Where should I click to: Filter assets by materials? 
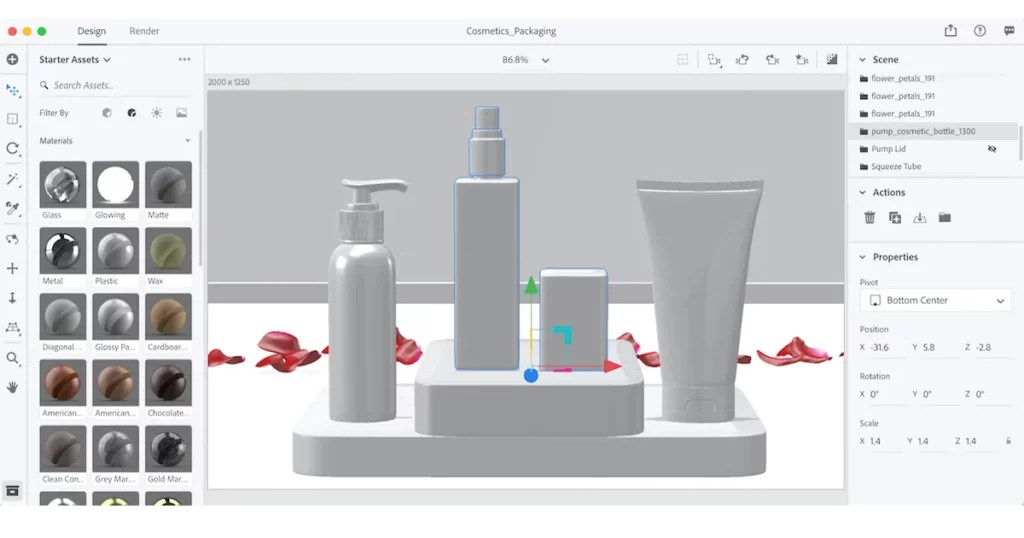tap(131, 113)
